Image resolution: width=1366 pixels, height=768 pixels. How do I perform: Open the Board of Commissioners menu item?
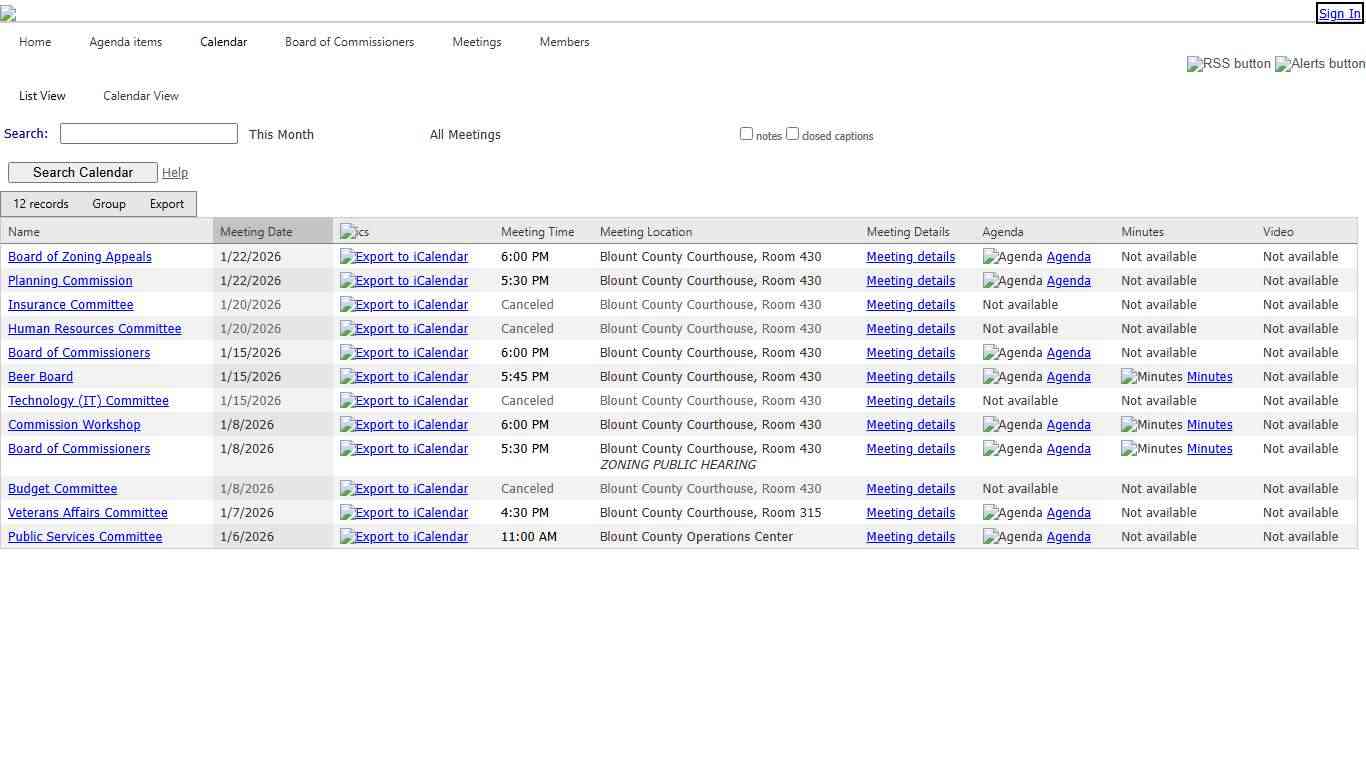[x=349, y=42]
